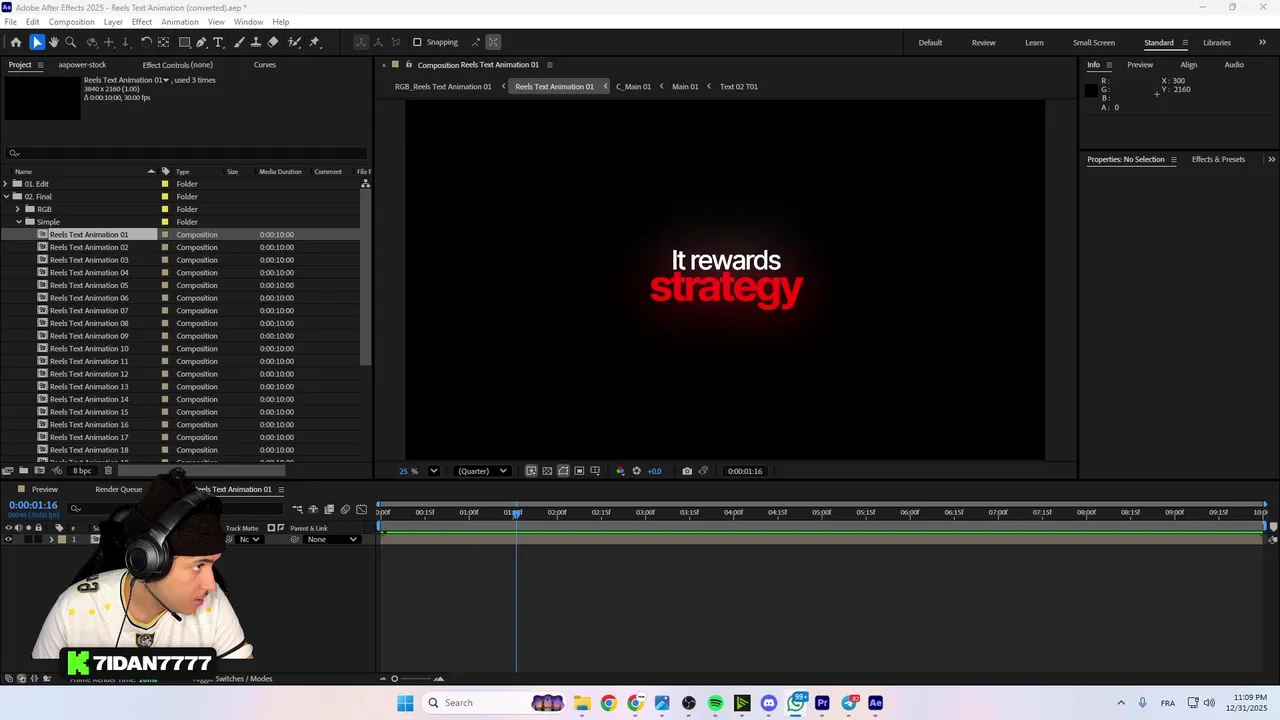Open the Effects & Presets panel
This screenshot has height=720, width=1280.
click(x=1218, y=159)
